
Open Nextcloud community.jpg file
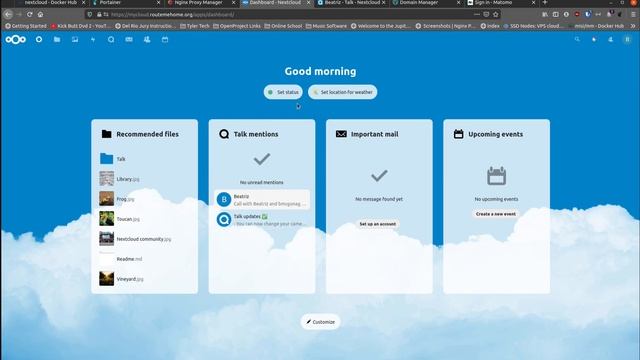[144, 239]
